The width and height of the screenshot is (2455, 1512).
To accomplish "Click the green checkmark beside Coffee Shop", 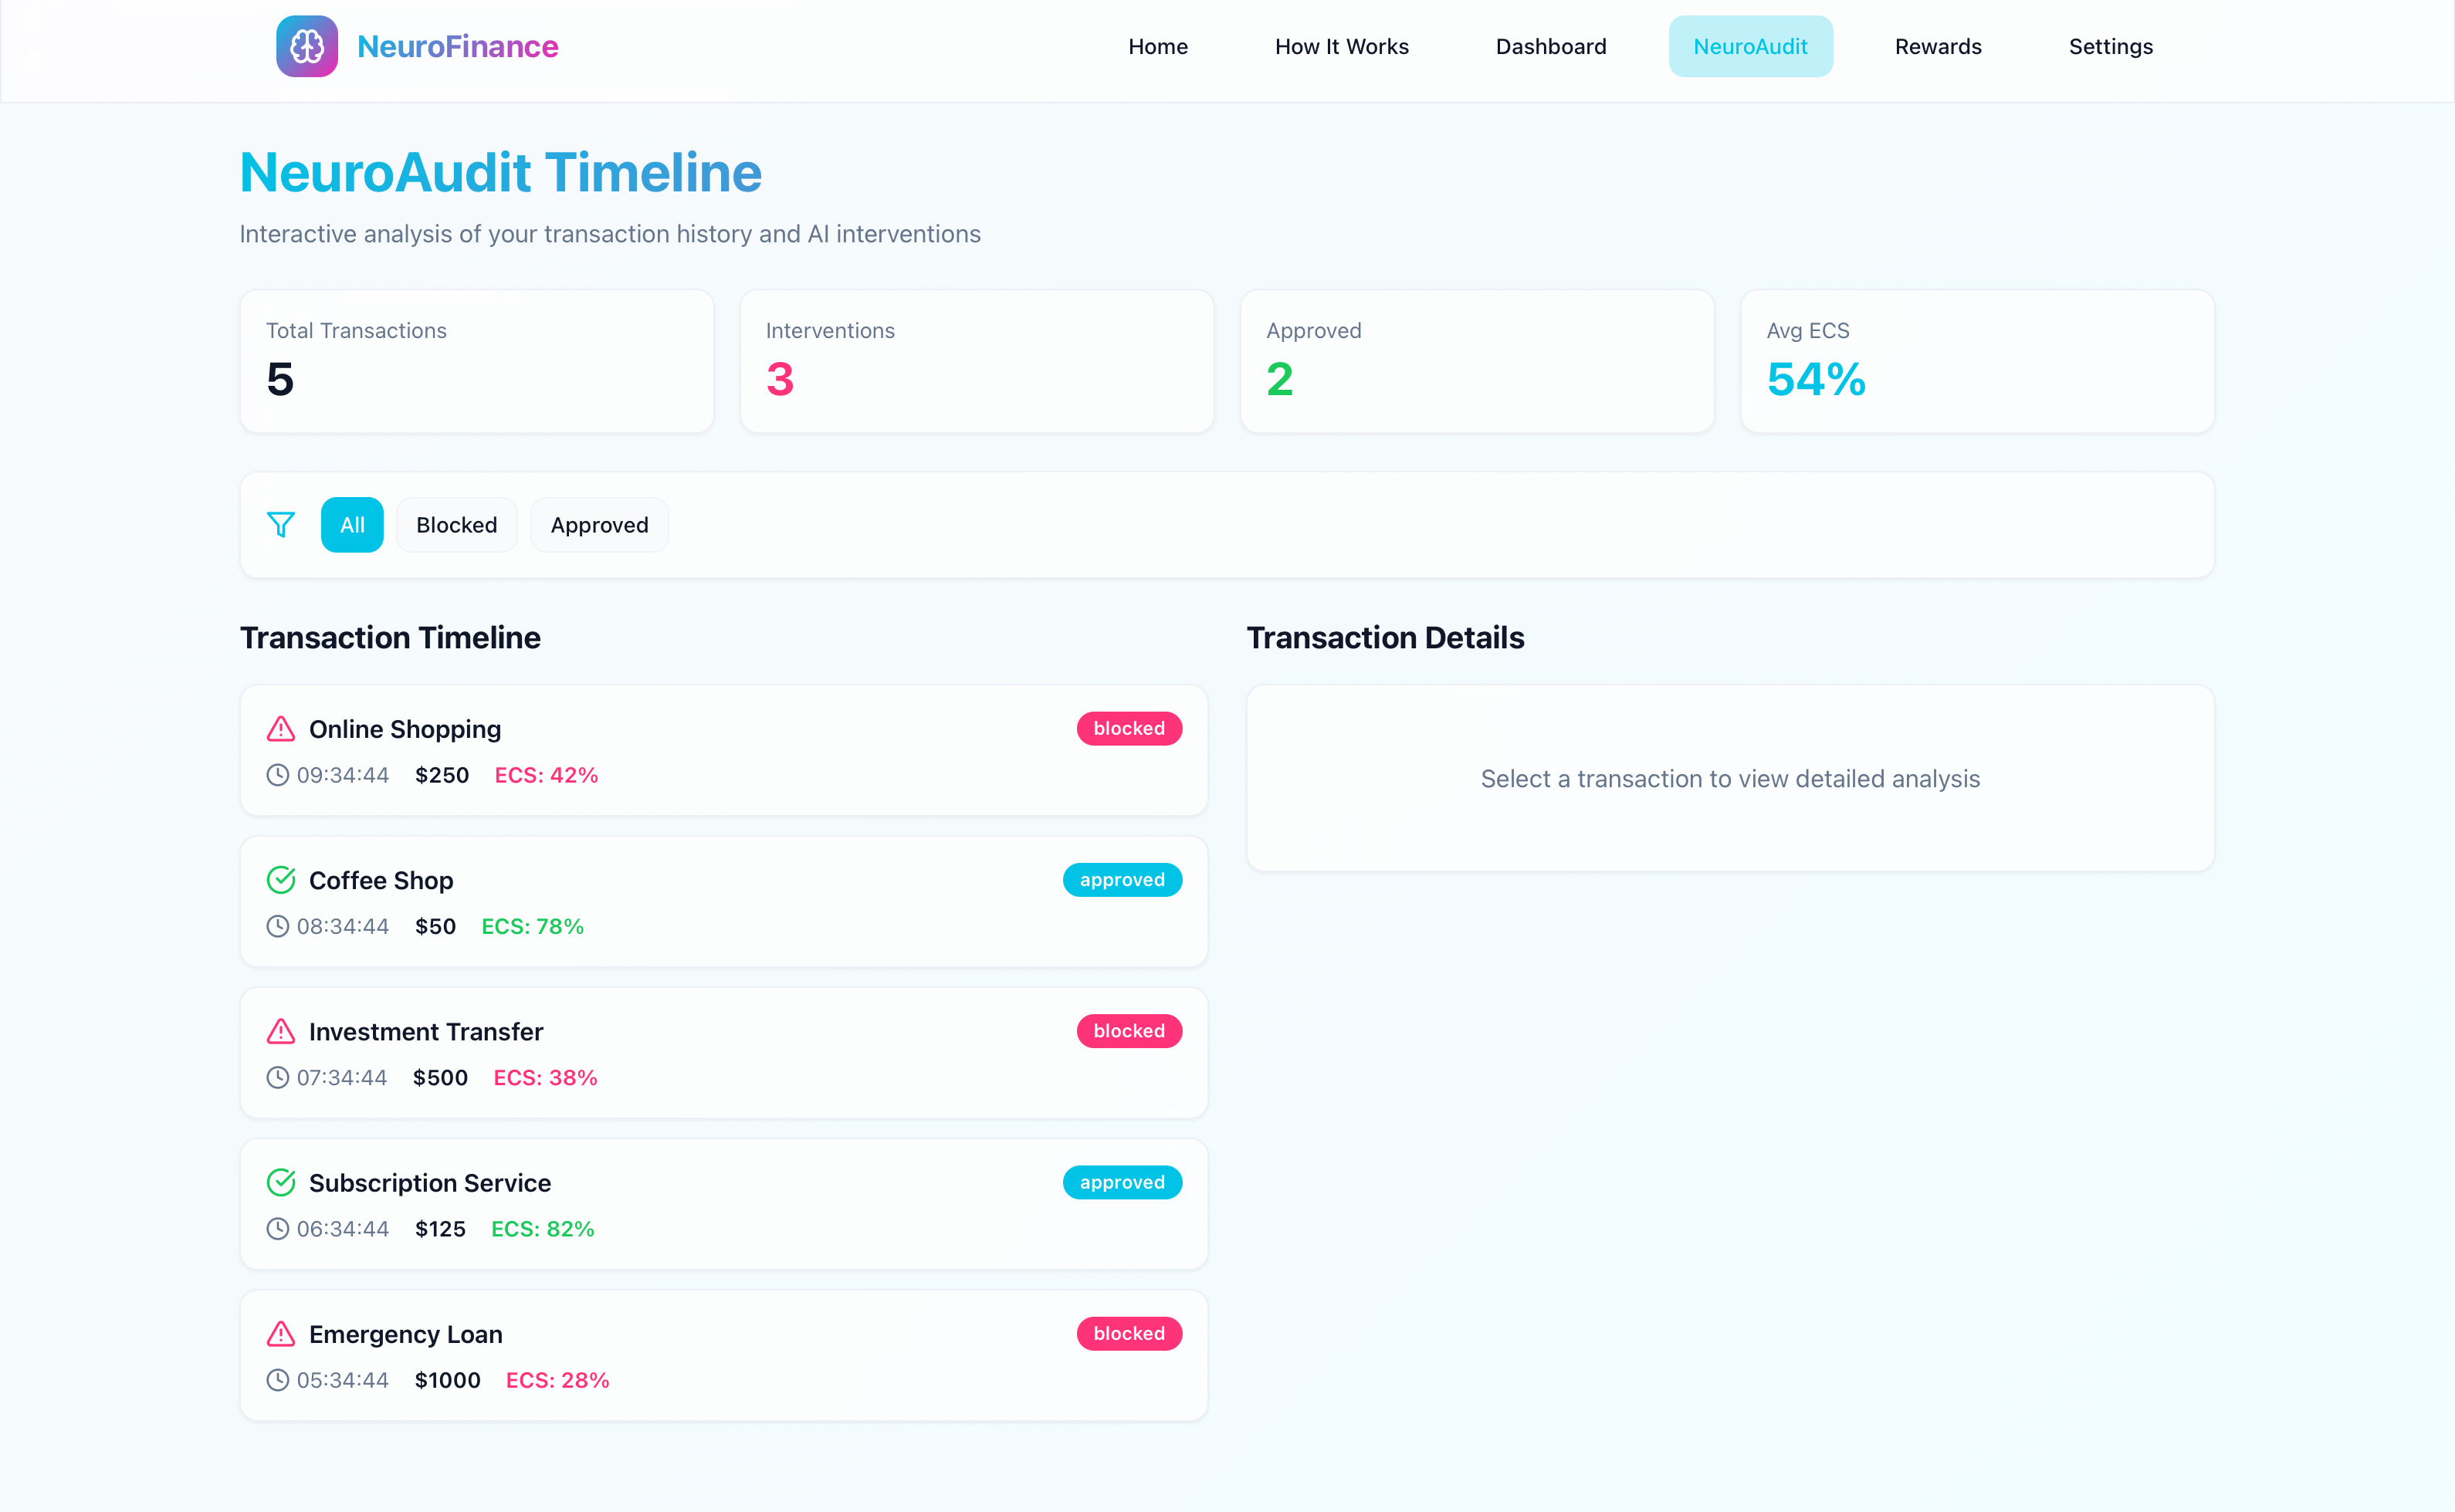I will (x=281, y=880).
